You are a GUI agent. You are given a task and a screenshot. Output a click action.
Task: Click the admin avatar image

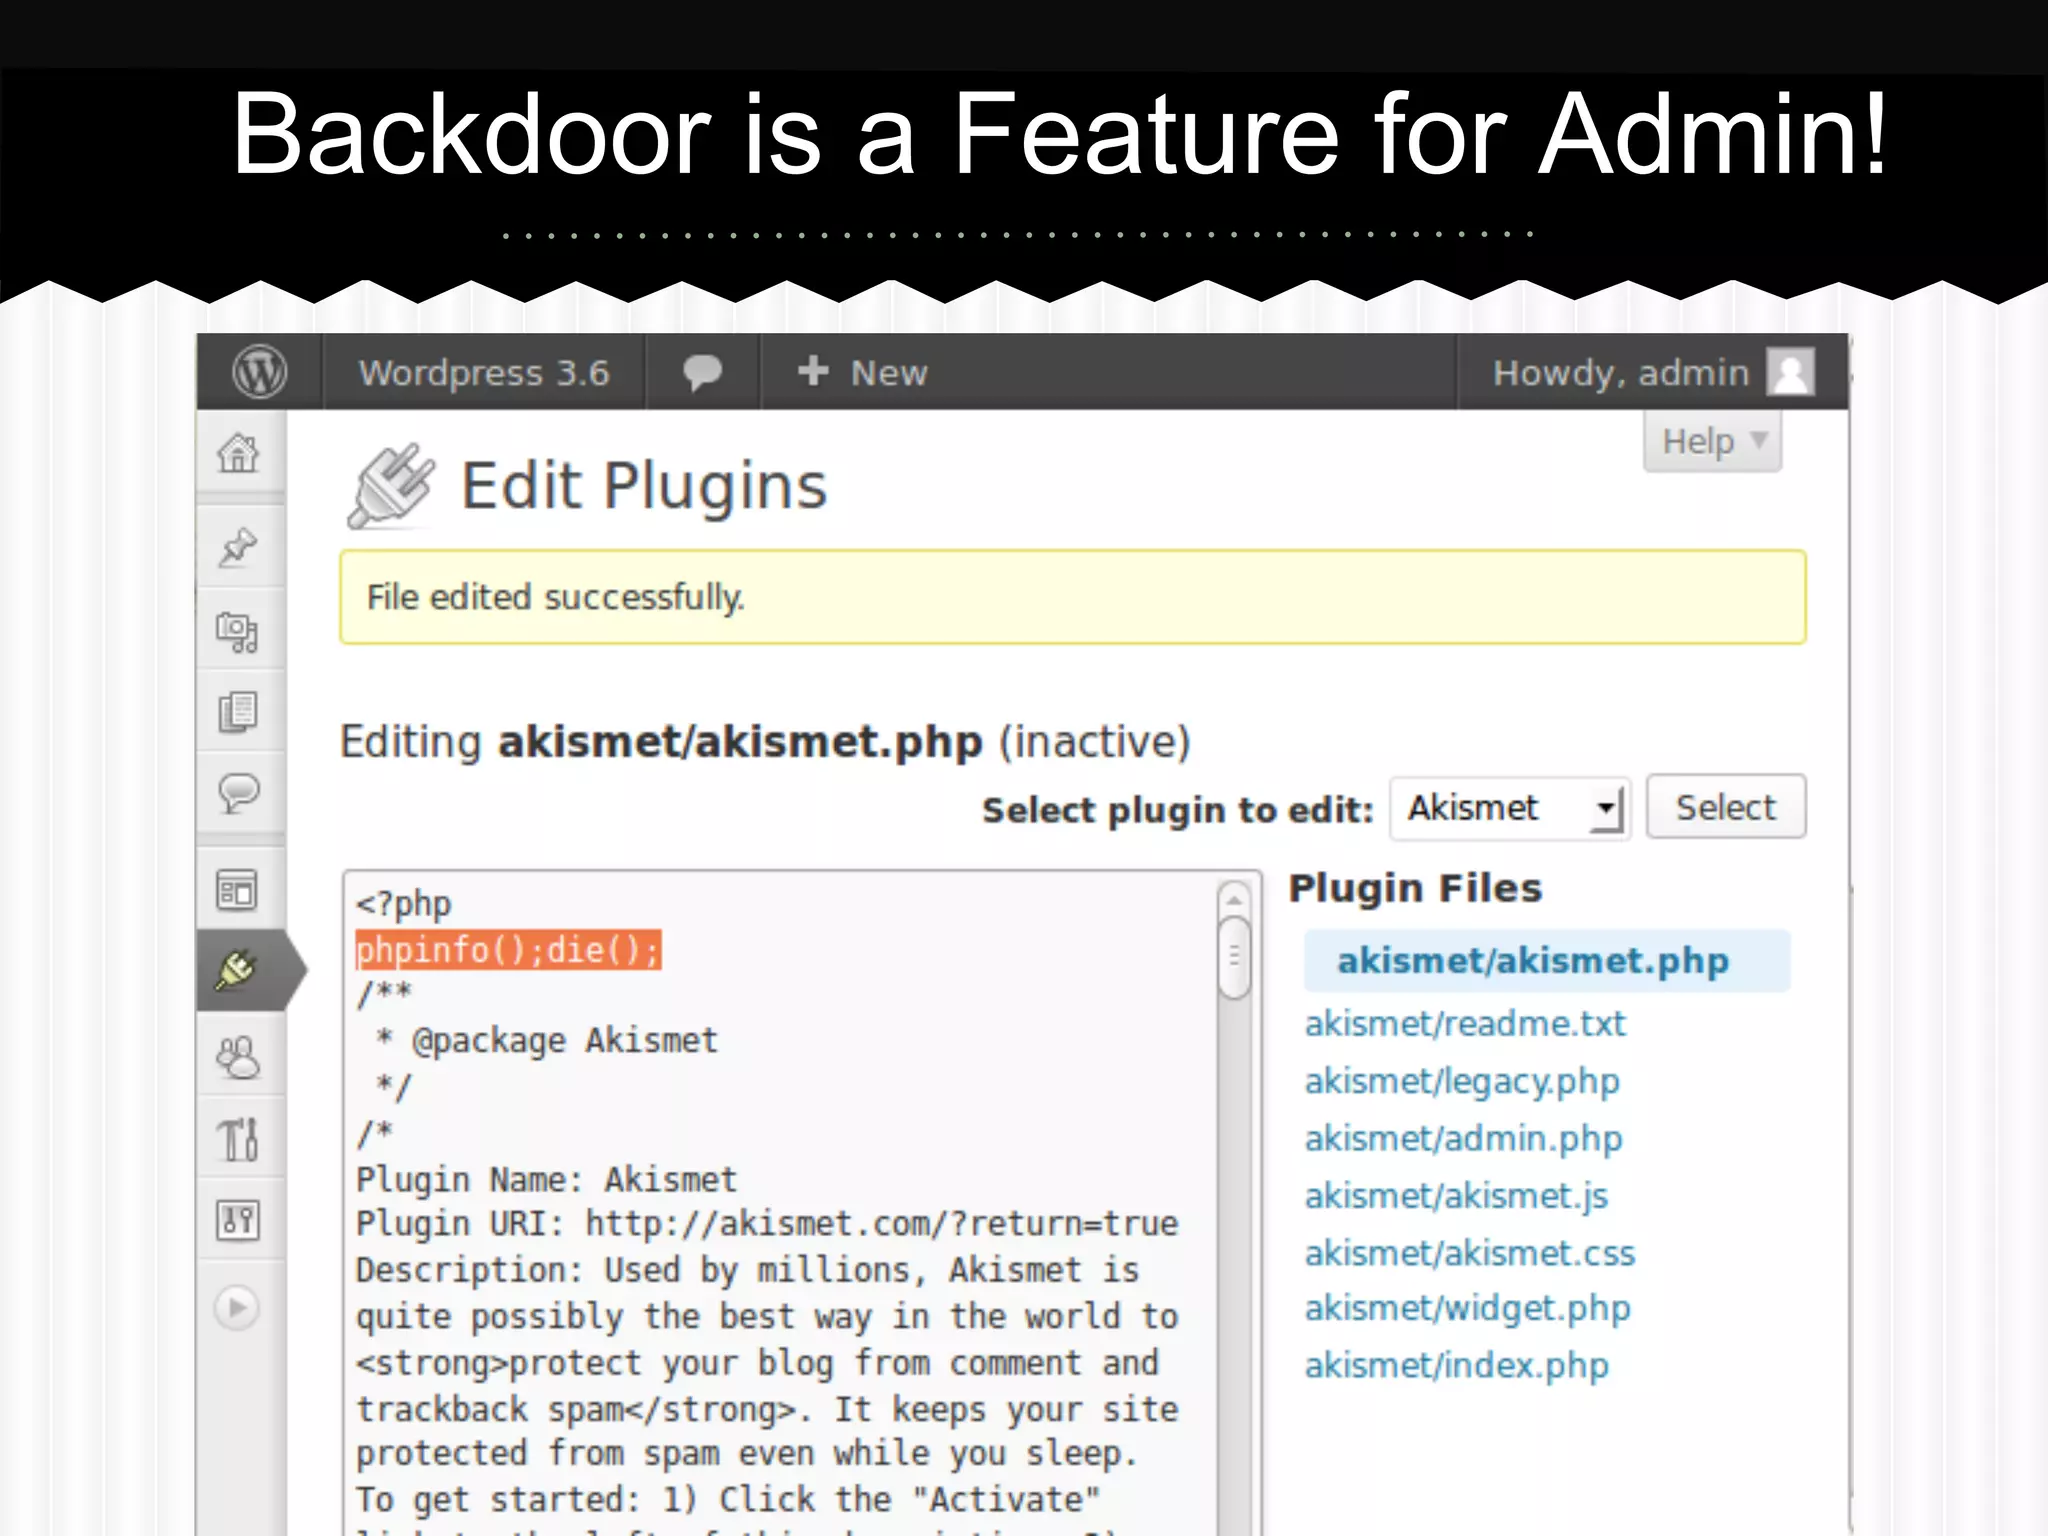[x=1791, y=372]
